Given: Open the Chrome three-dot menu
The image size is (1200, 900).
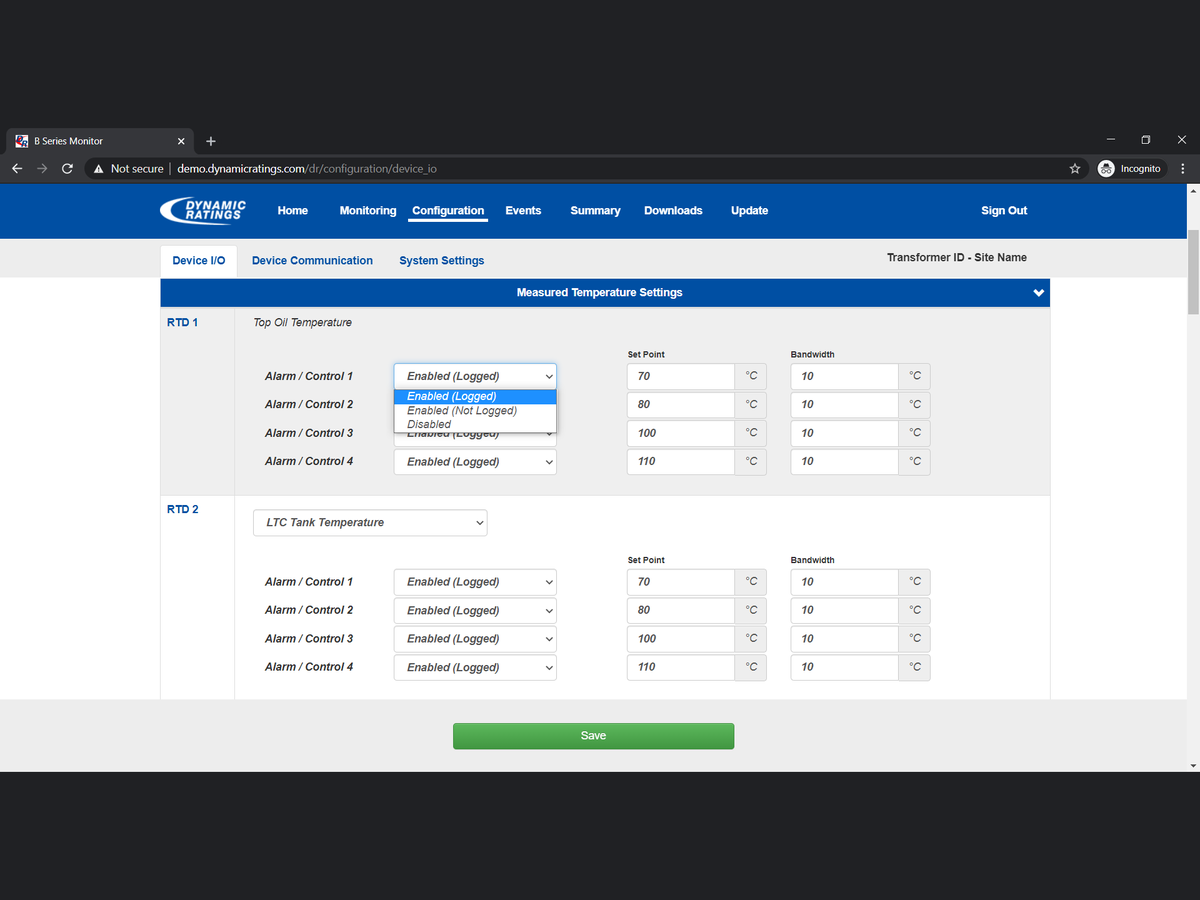Looking at the screenshot, I should tap(1183, 169).
